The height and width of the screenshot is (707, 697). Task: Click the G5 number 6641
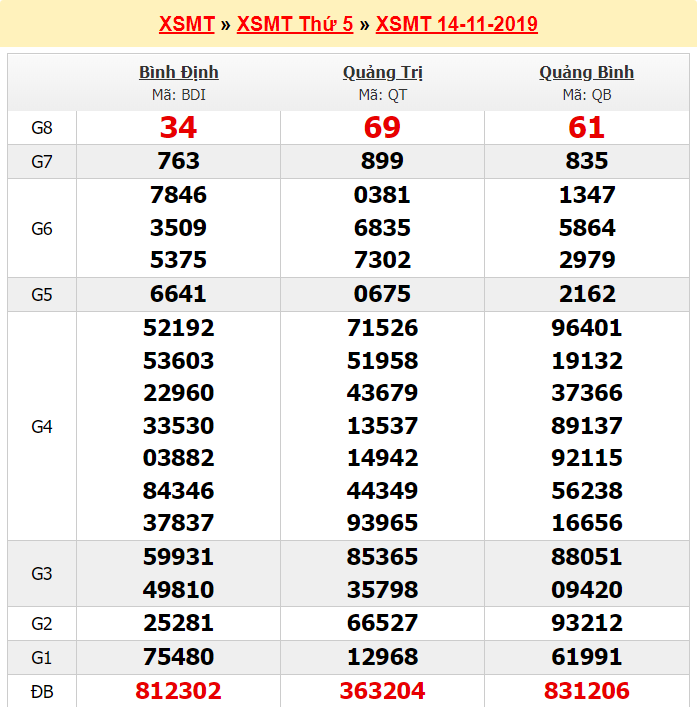tap(179, 294)
